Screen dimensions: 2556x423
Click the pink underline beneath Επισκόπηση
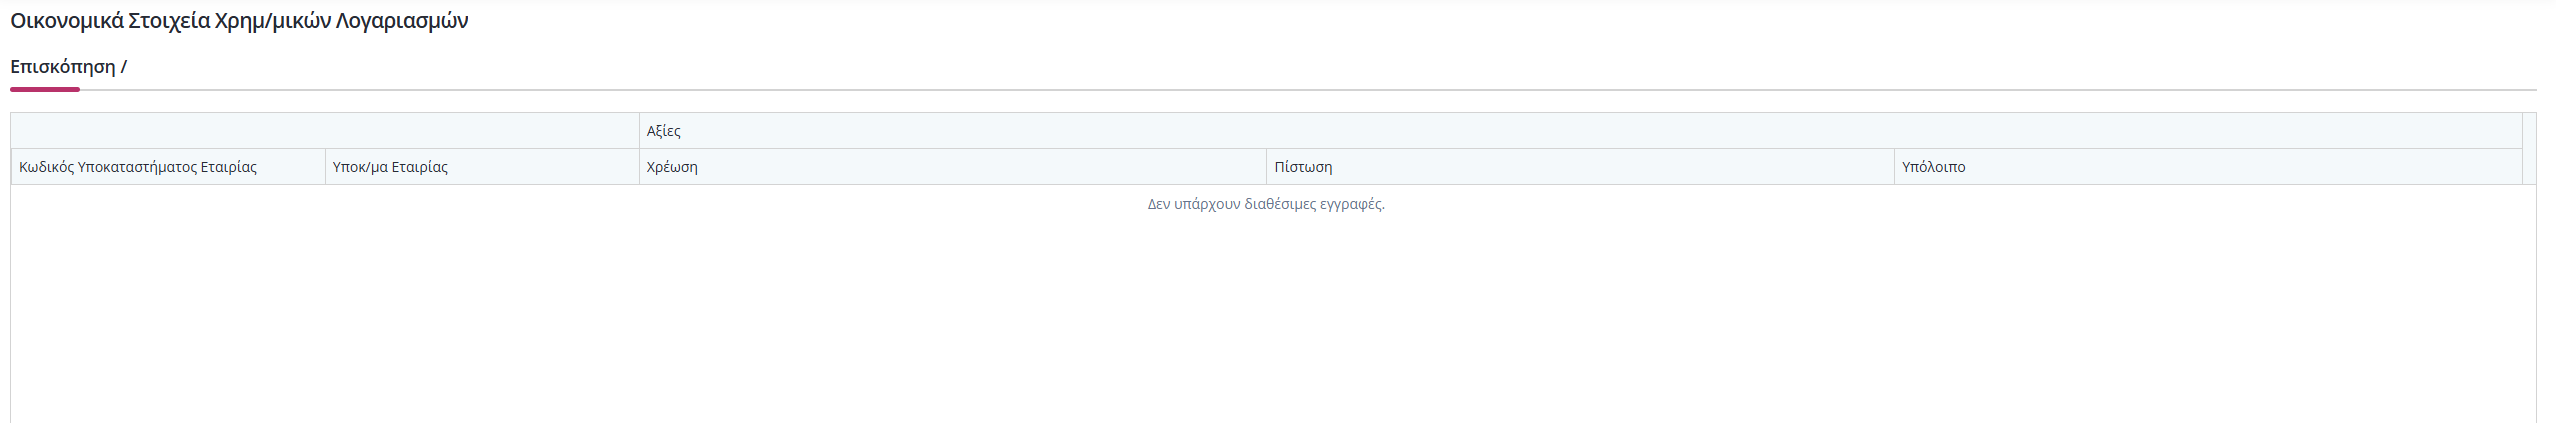(45, 89)
